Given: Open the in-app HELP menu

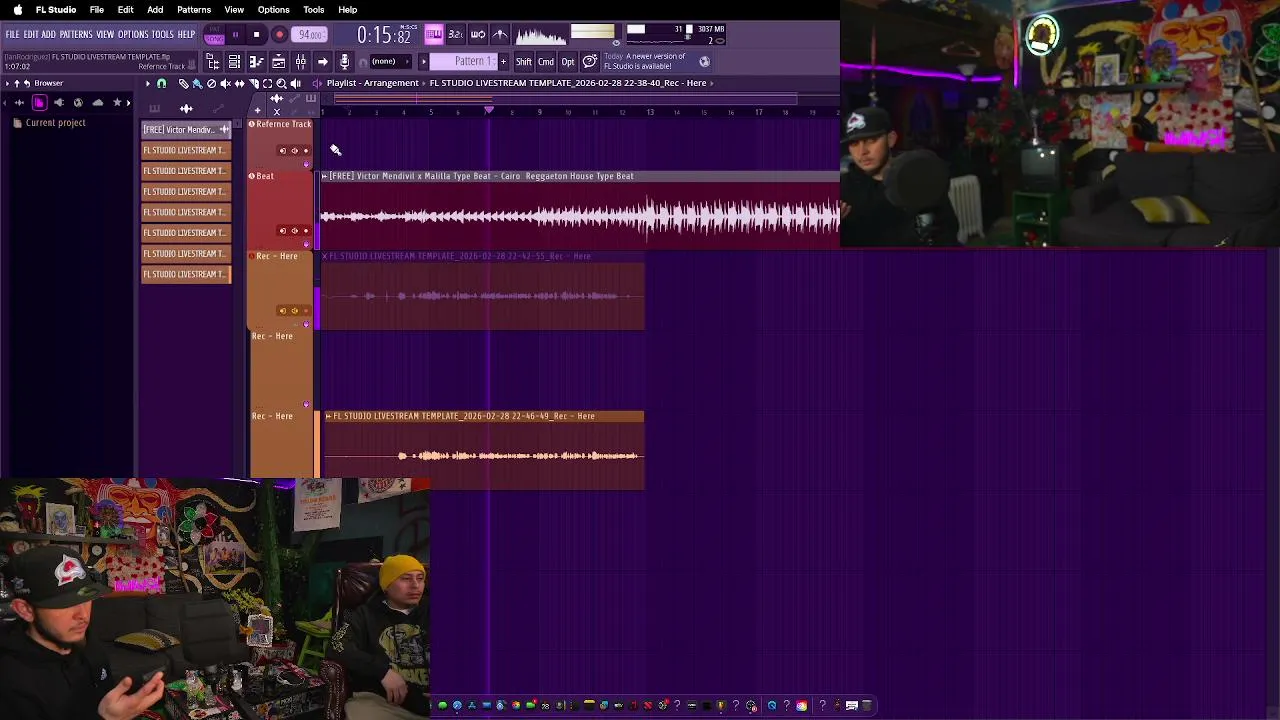Looking at the screenshot, I should [187, 34].
